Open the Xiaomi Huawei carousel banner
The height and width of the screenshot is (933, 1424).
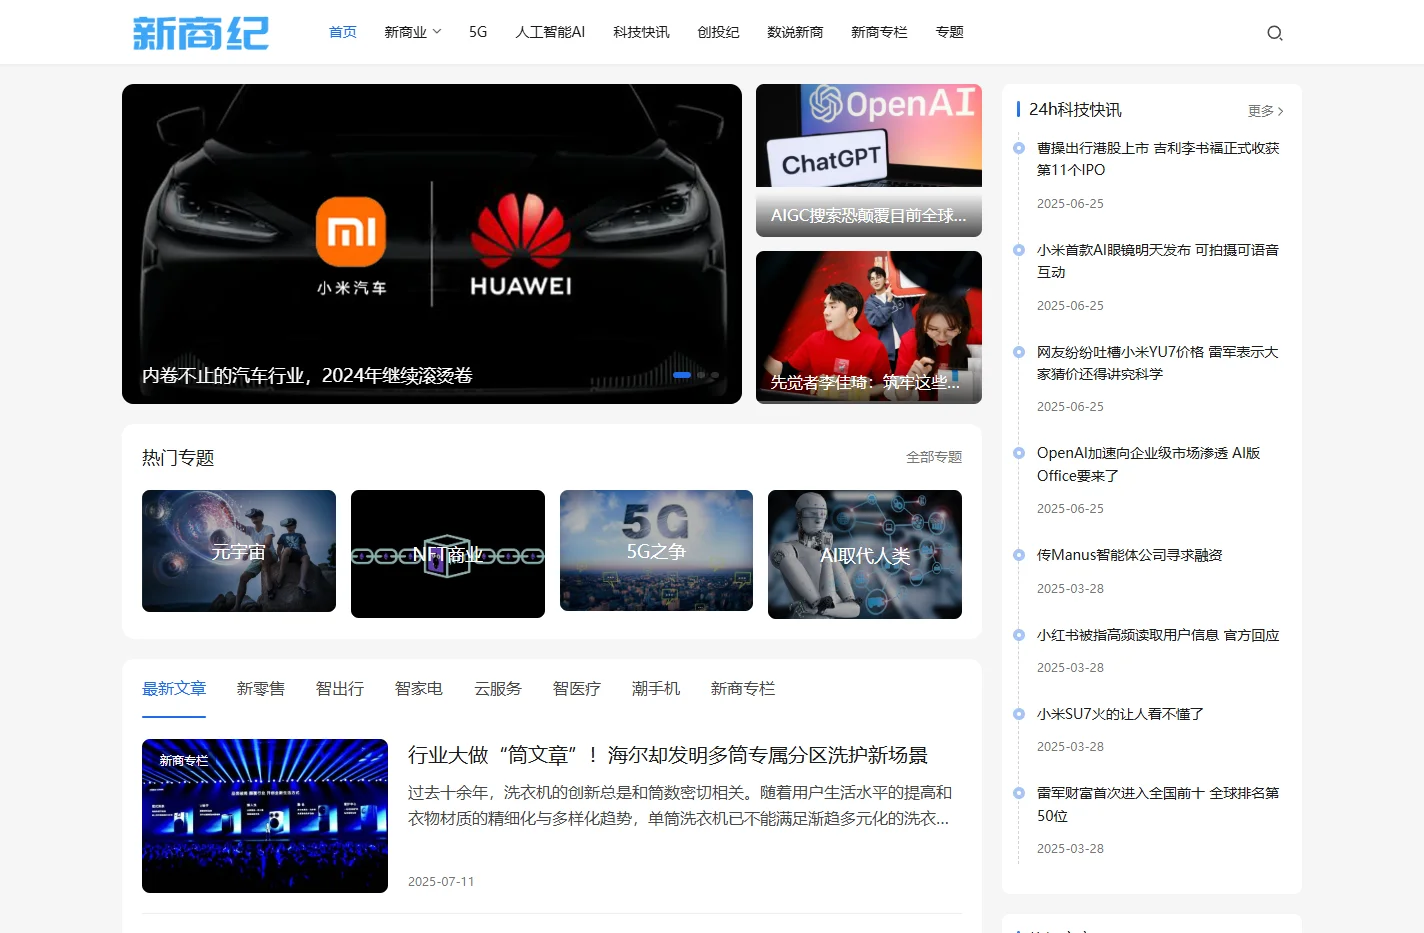(432, 244)
